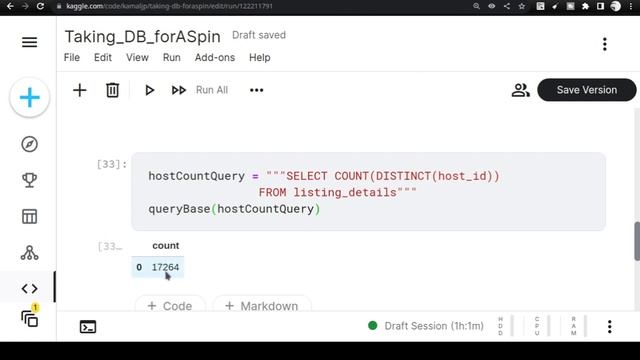The image size is (640, 360).
Task: Open session options three-dot menu
Action: [x=609, y=327]
